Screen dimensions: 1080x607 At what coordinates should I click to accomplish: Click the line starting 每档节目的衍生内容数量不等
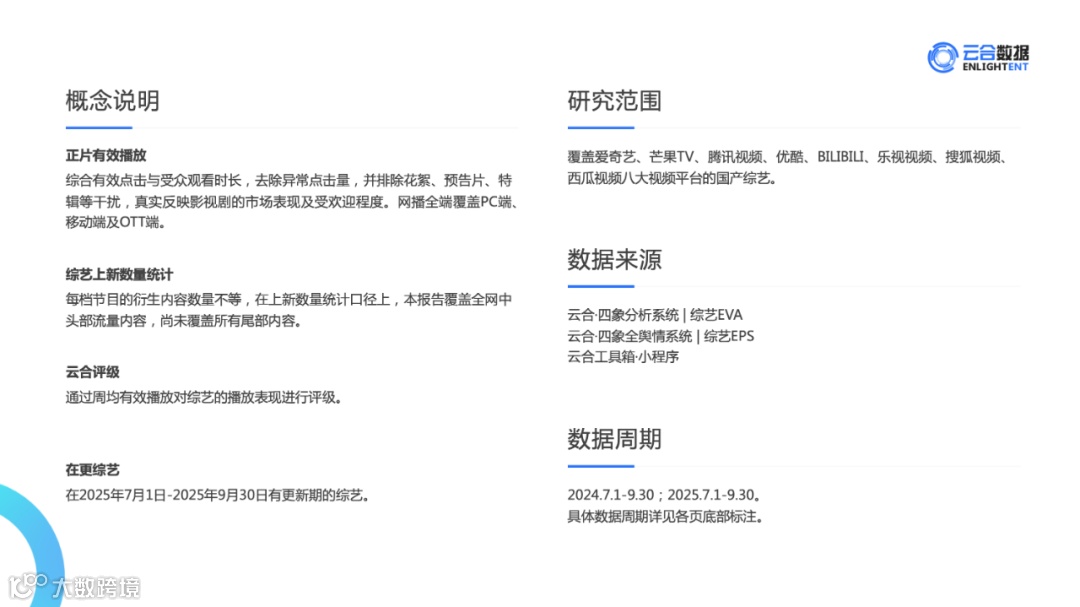[289, 300]
